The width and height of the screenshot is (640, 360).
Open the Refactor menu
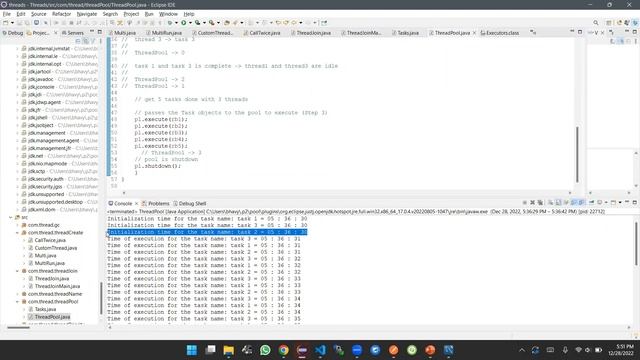point(61,14)
